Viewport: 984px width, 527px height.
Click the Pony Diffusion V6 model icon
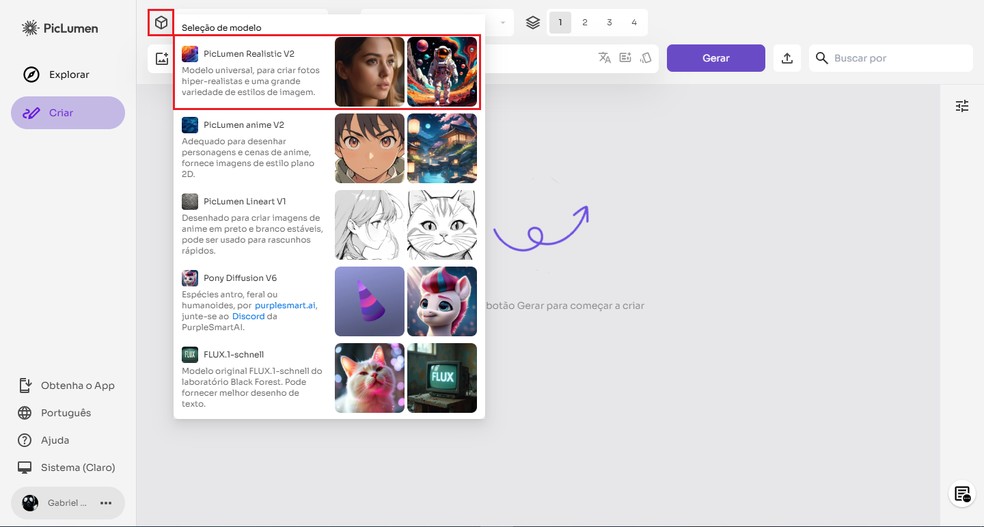tap(190, 278)
